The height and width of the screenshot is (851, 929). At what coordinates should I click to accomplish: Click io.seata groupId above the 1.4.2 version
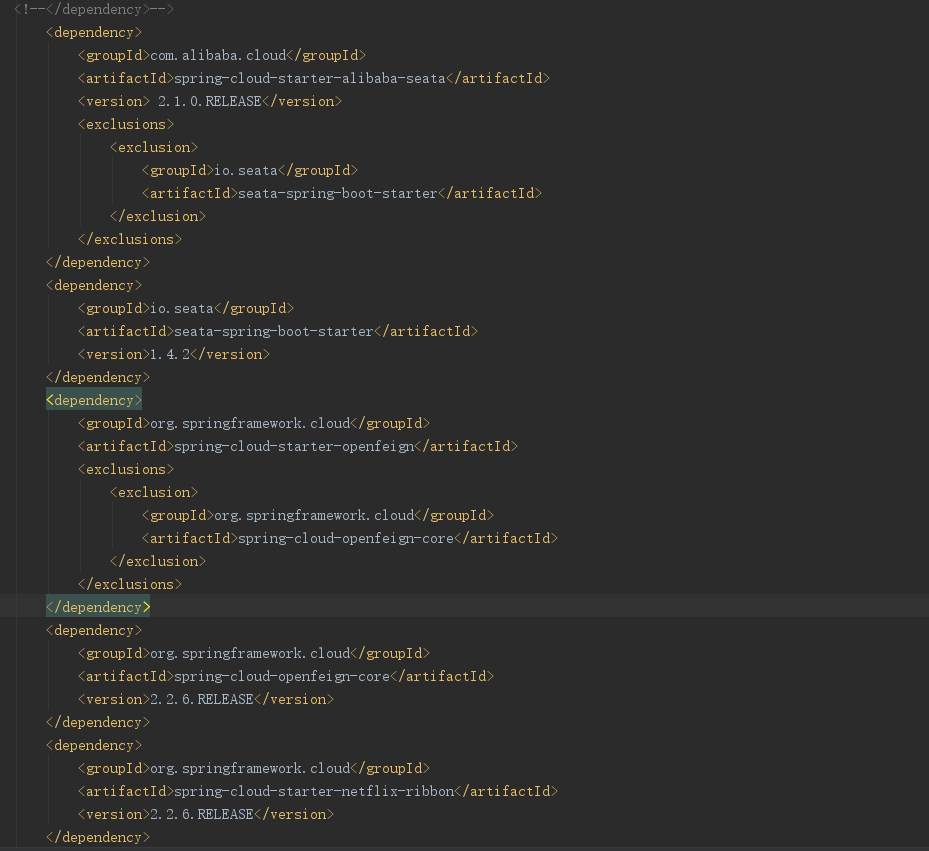coord(185,309)
